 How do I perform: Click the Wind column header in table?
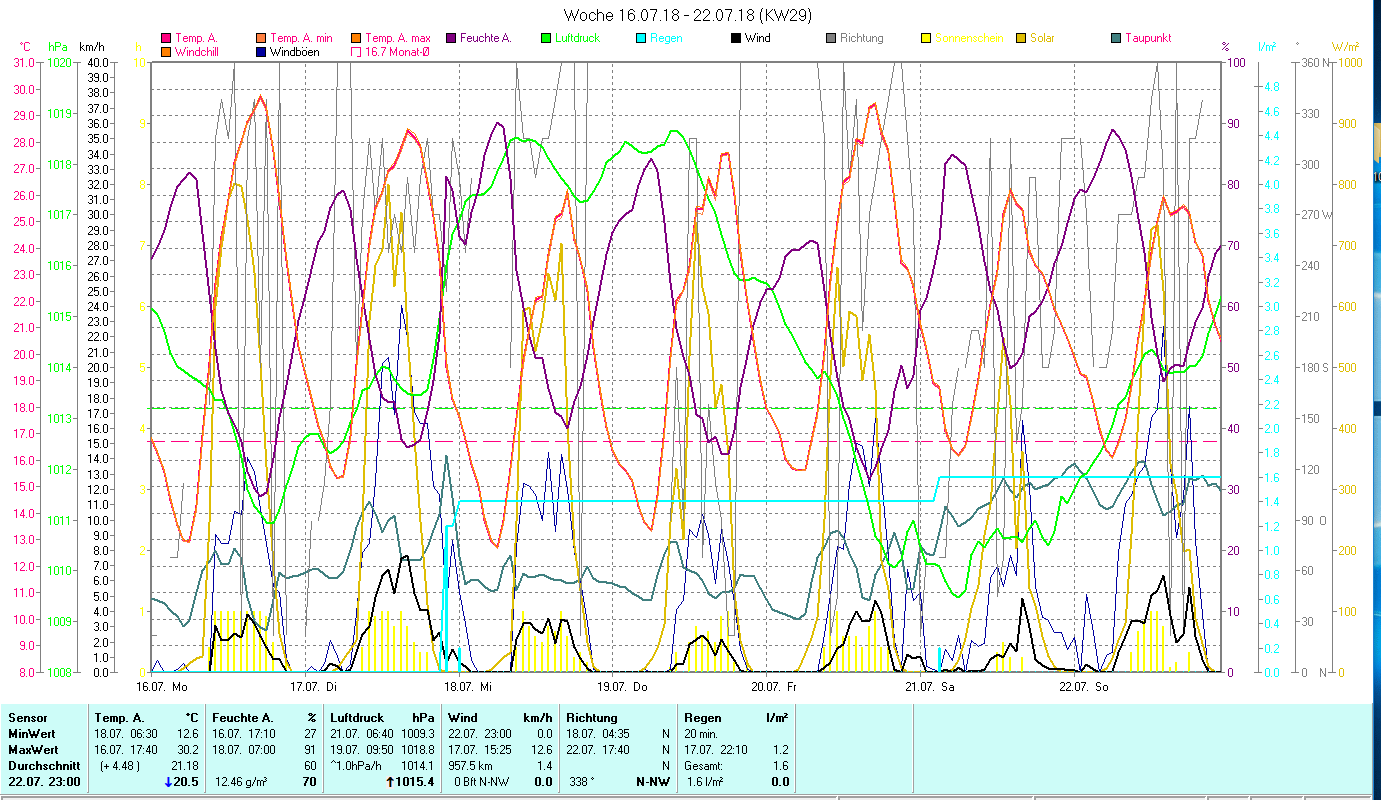click(463, 718)
